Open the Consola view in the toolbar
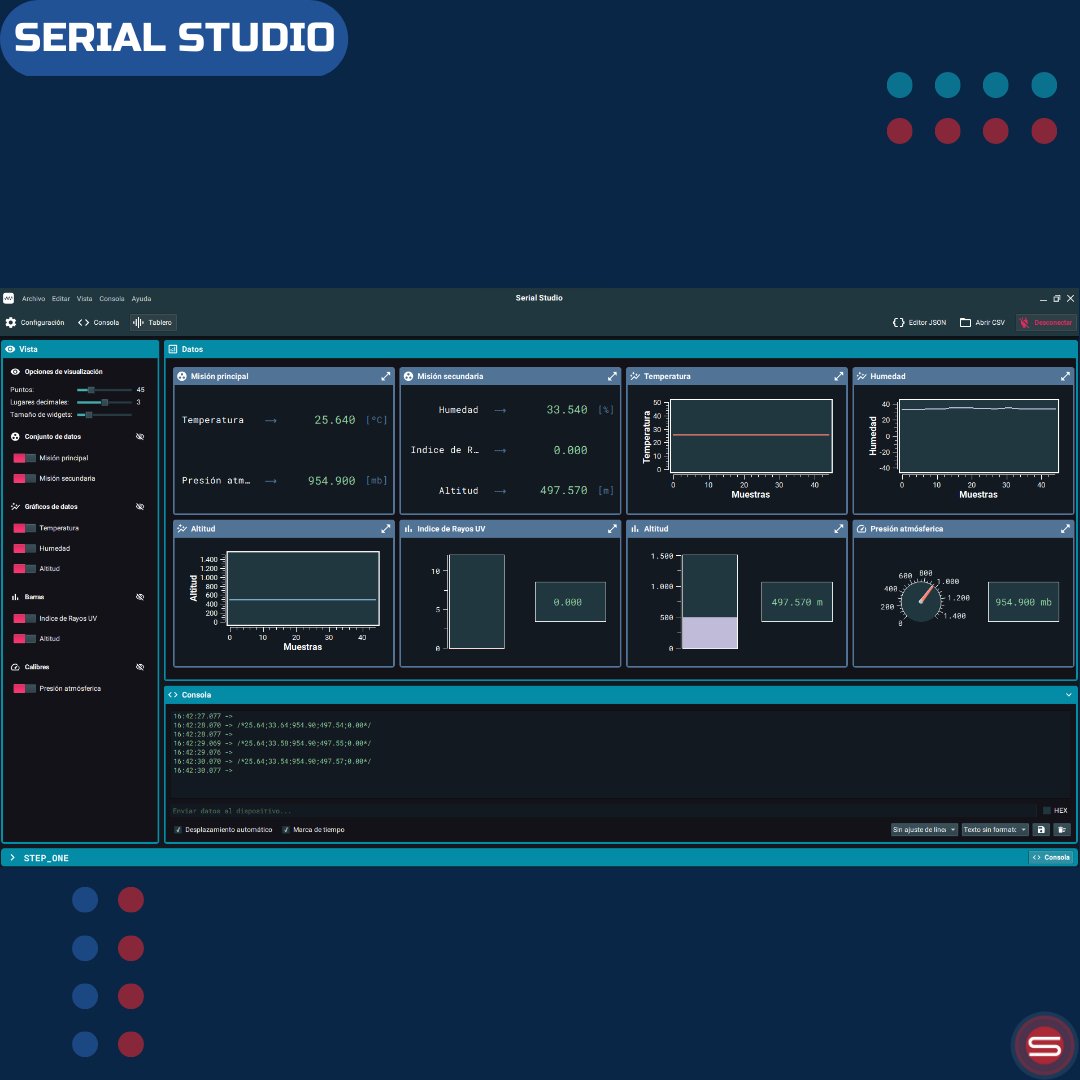The width and height of the screenshot is (1080, 1080). pos(98,322)
